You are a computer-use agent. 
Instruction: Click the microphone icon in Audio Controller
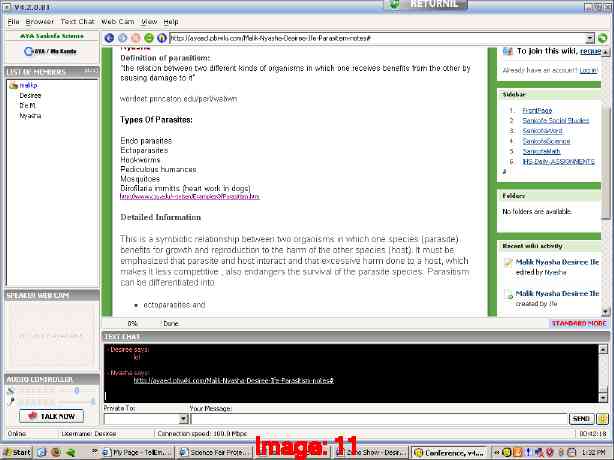[x=11, y=401]
